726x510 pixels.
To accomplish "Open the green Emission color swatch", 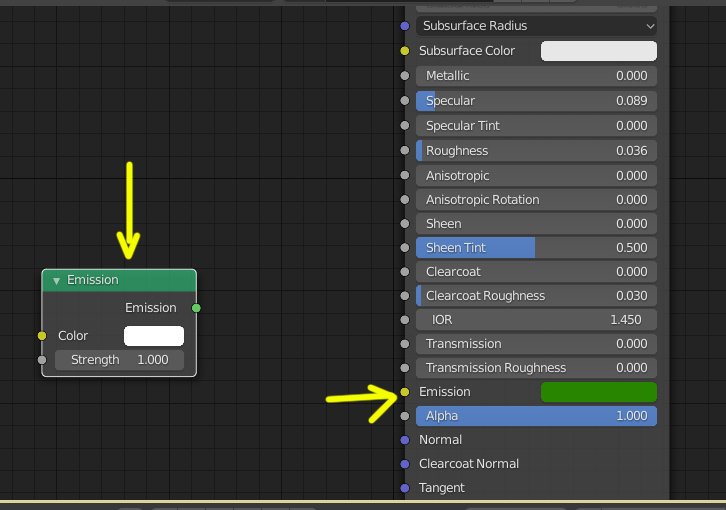I will click(x=599, y=392).
